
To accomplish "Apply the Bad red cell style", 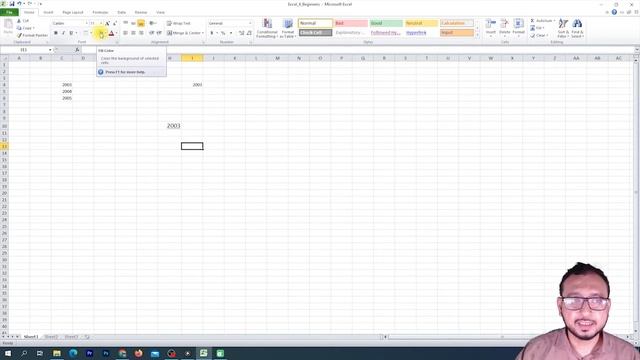I will (x=351, y=23).
